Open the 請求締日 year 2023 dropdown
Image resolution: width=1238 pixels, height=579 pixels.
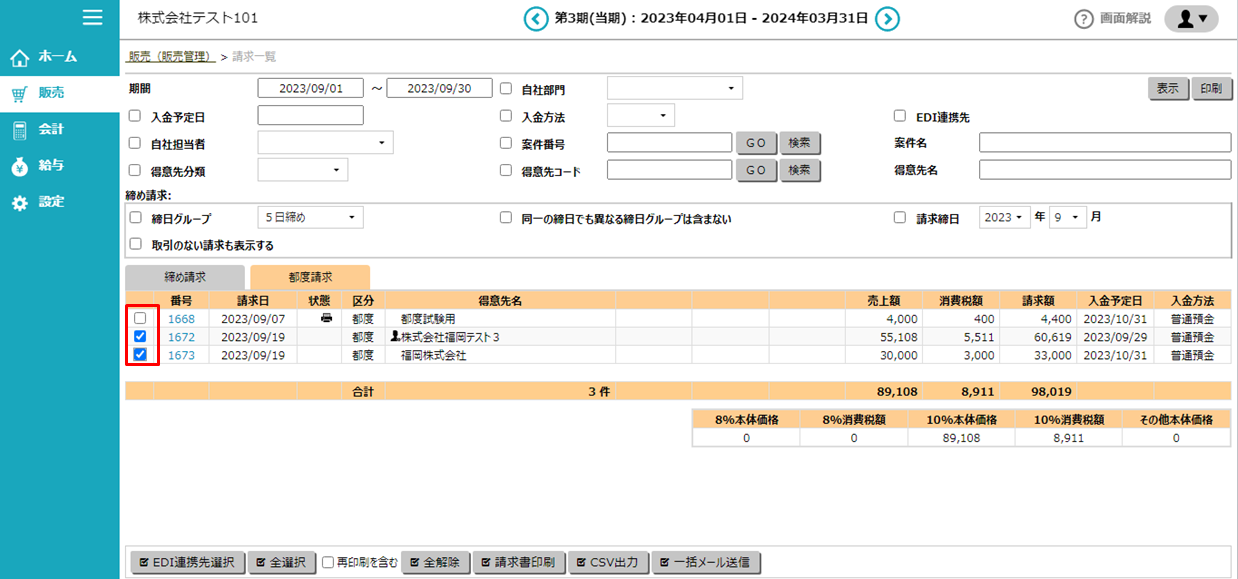point(1003,217)
